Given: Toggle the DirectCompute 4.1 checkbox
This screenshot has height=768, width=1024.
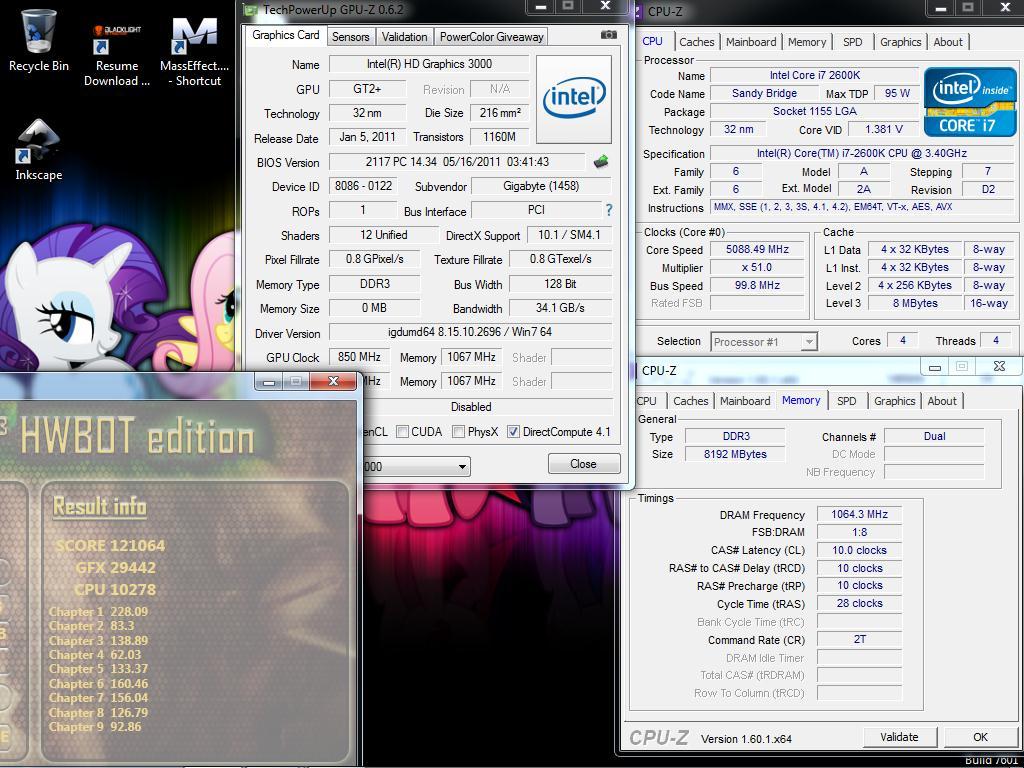Looking at the screenshot, I should 513,432.
